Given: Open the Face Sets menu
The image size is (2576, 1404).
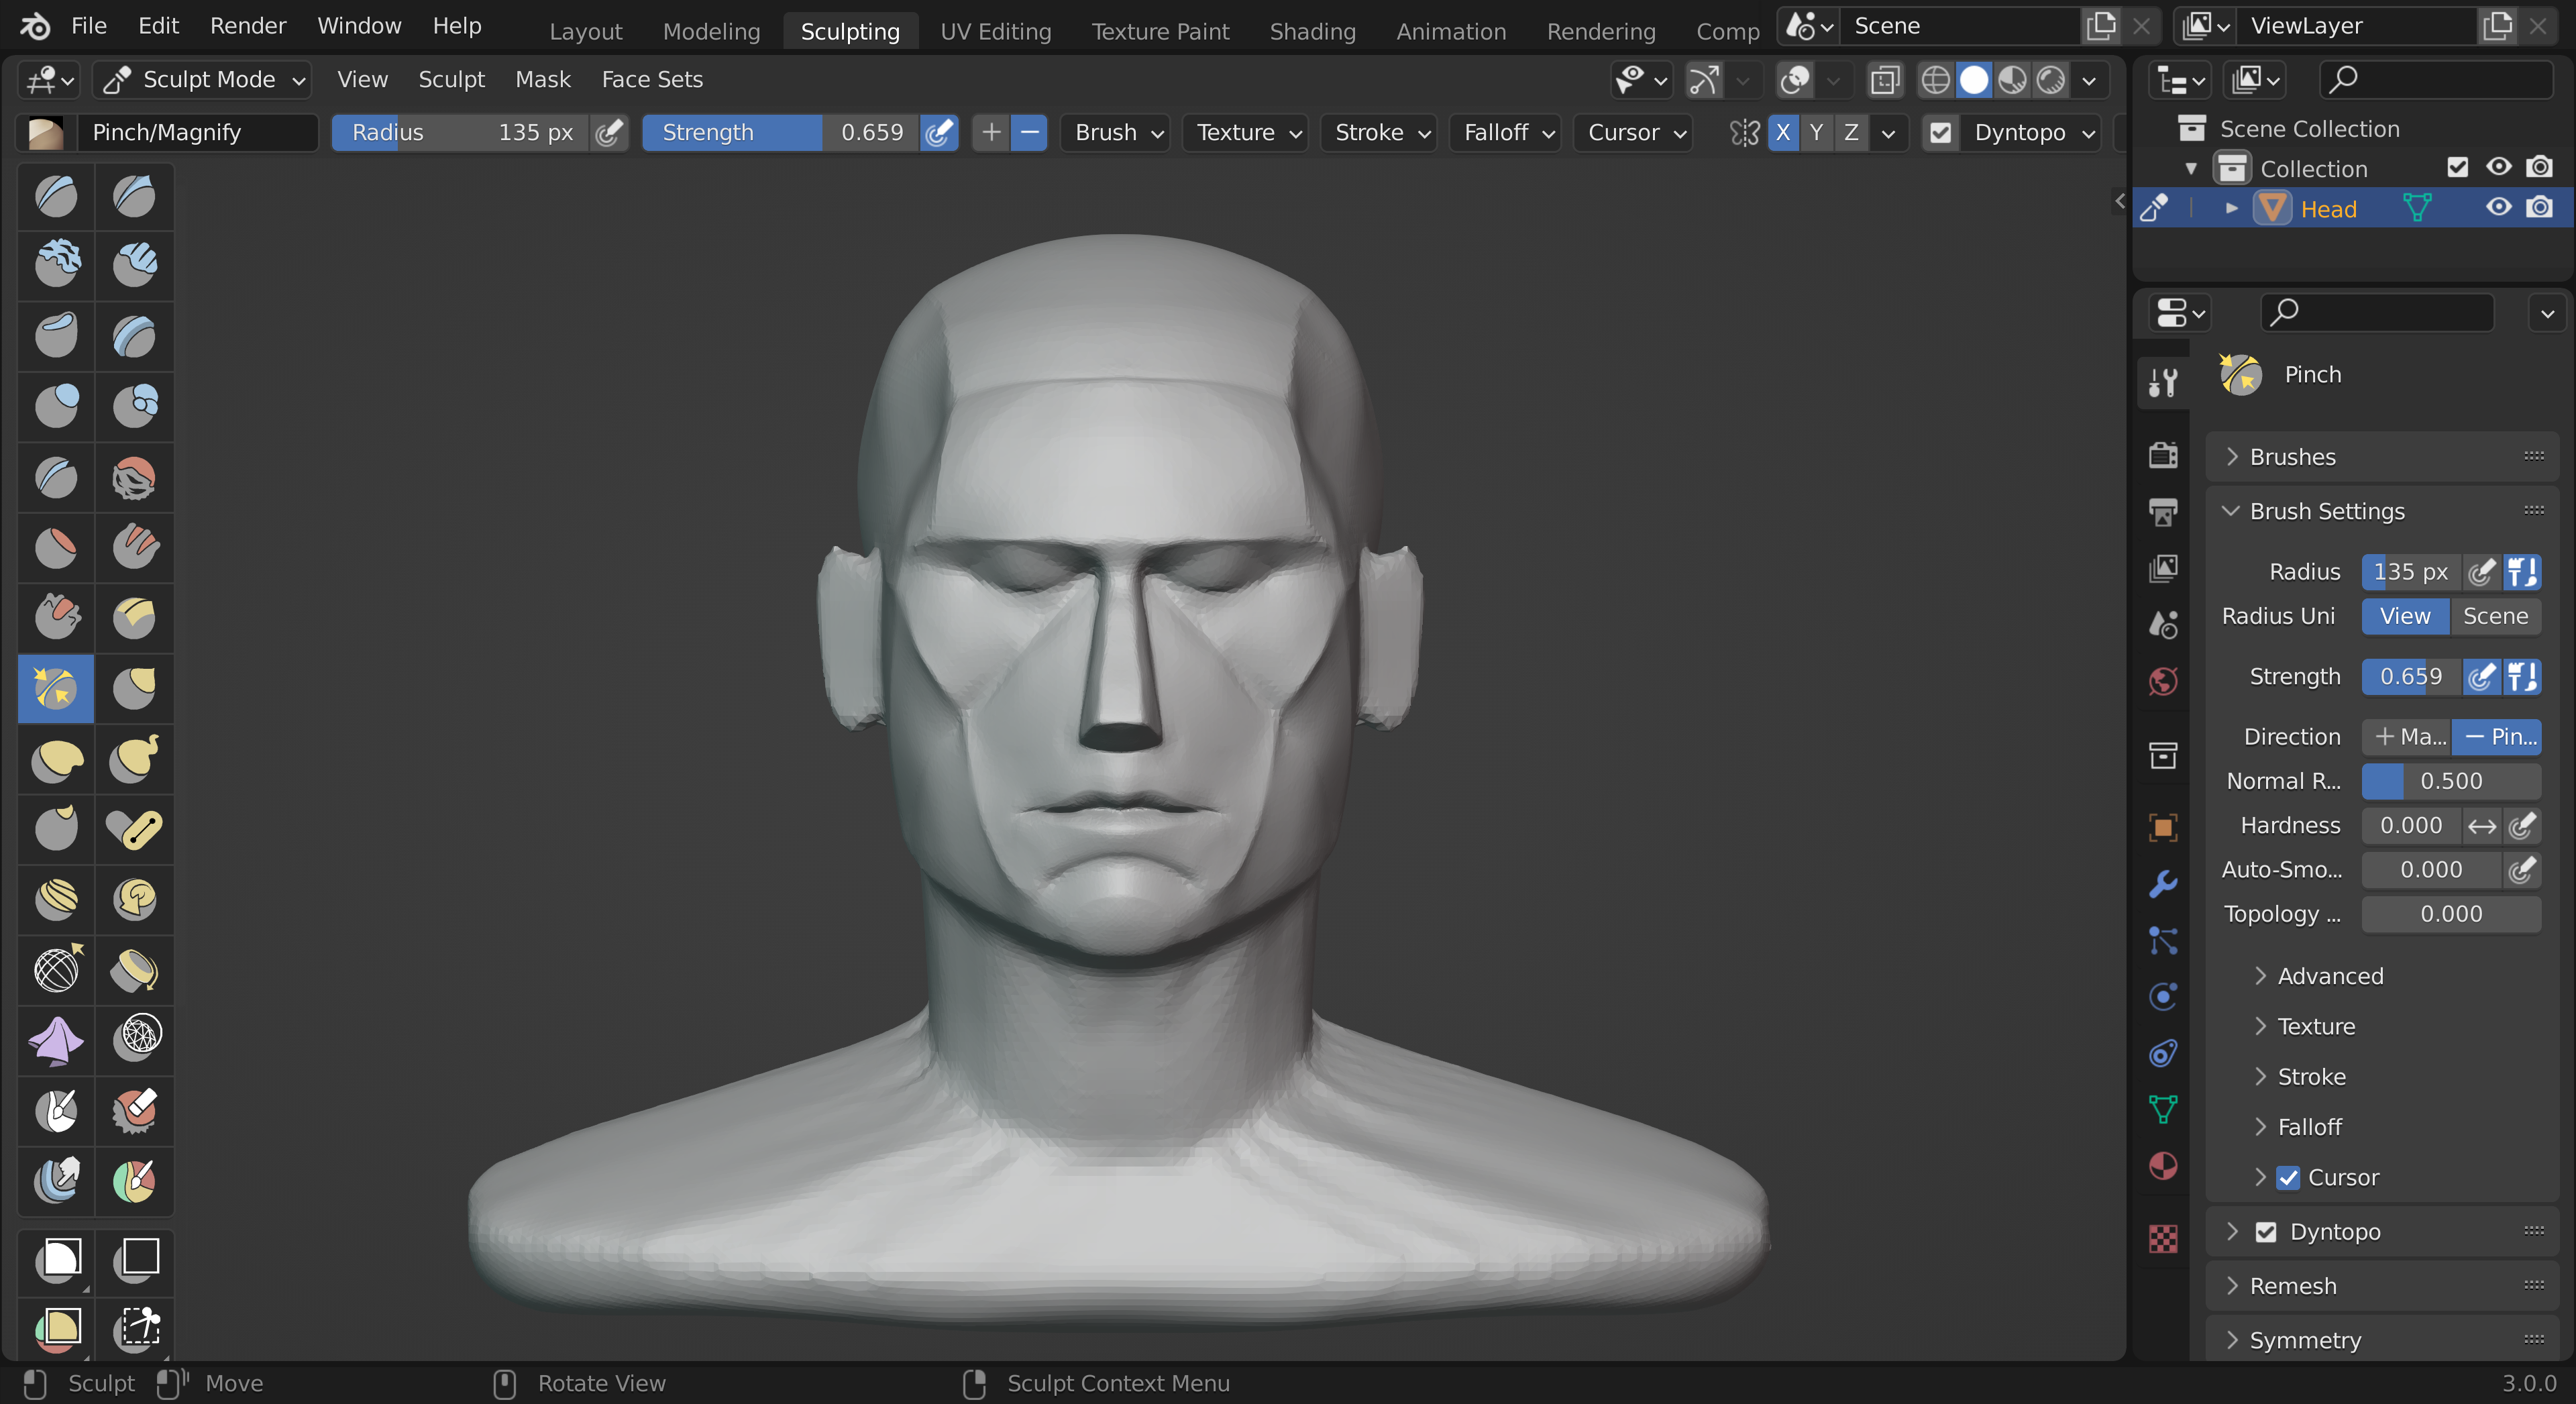Looking at the screenshot, I should tap(652, 80).
